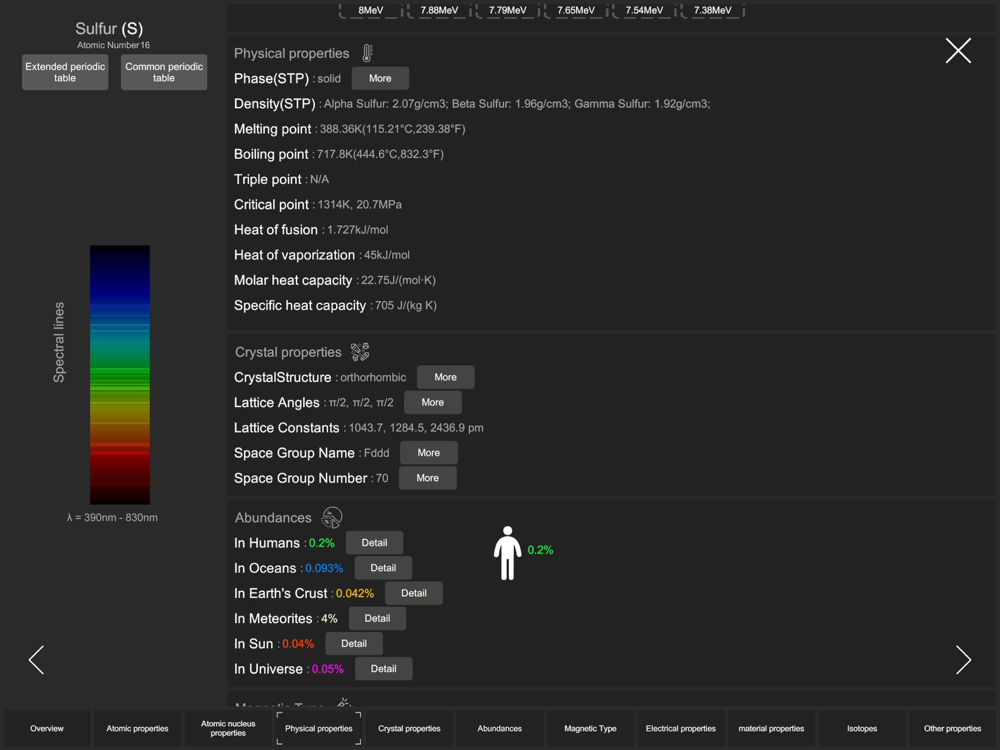Click the sulfur spectral lines color bar

tap(120, 375)
